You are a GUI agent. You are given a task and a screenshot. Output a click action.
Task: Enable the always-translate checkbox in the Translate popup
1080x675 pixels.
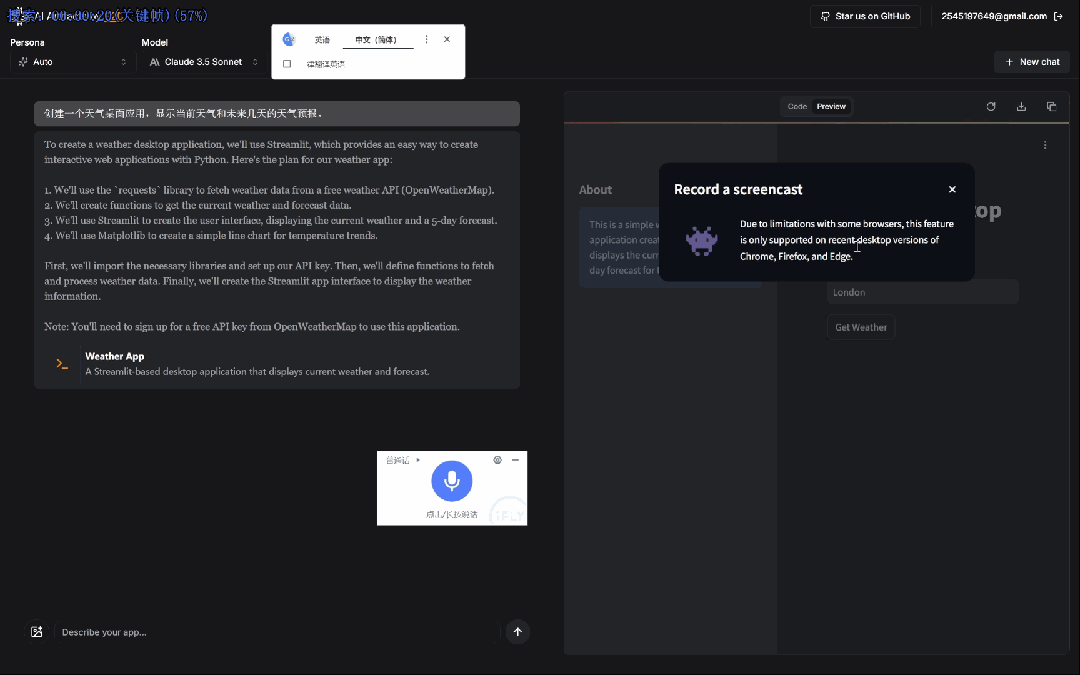(x=287, y=63)
